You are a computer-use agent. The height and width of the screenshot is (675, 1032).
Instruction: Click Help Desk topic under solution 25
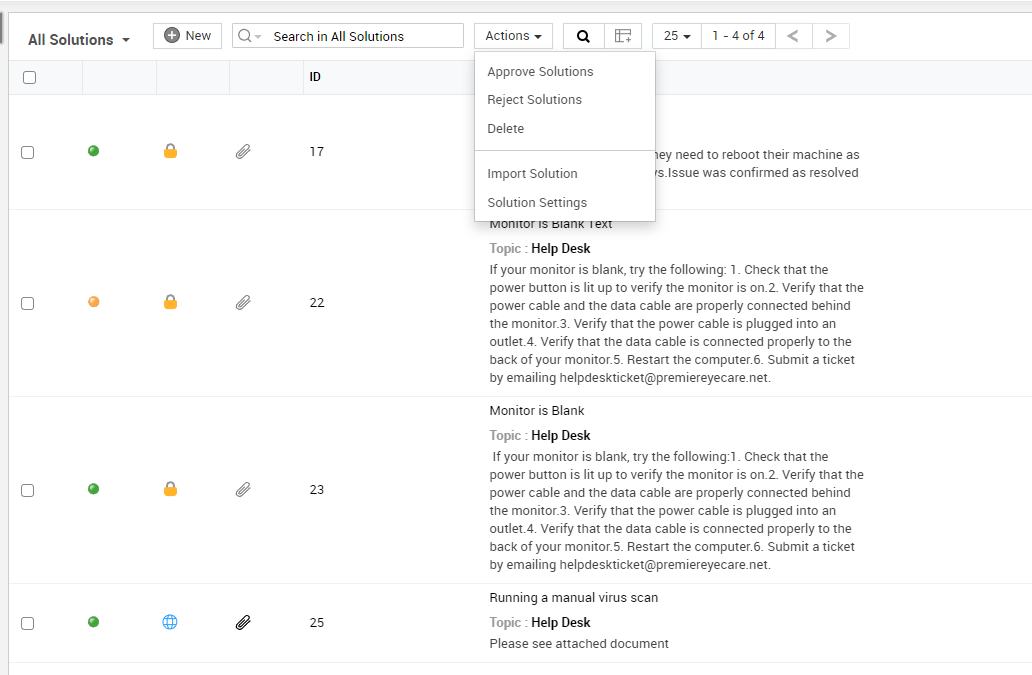pyautogui.click(x=561, y=622)
